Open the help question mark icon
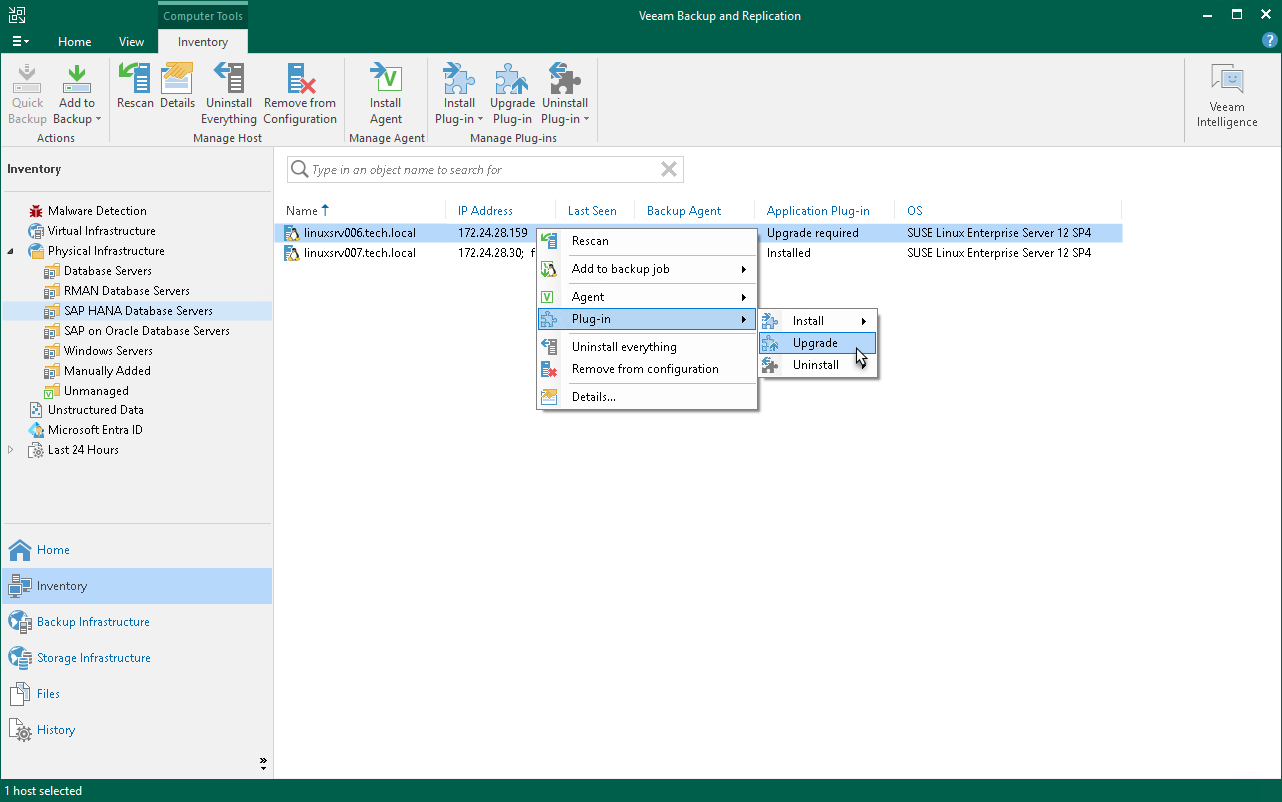Viewport: 1282px width, 802px height. [1269, 41]
